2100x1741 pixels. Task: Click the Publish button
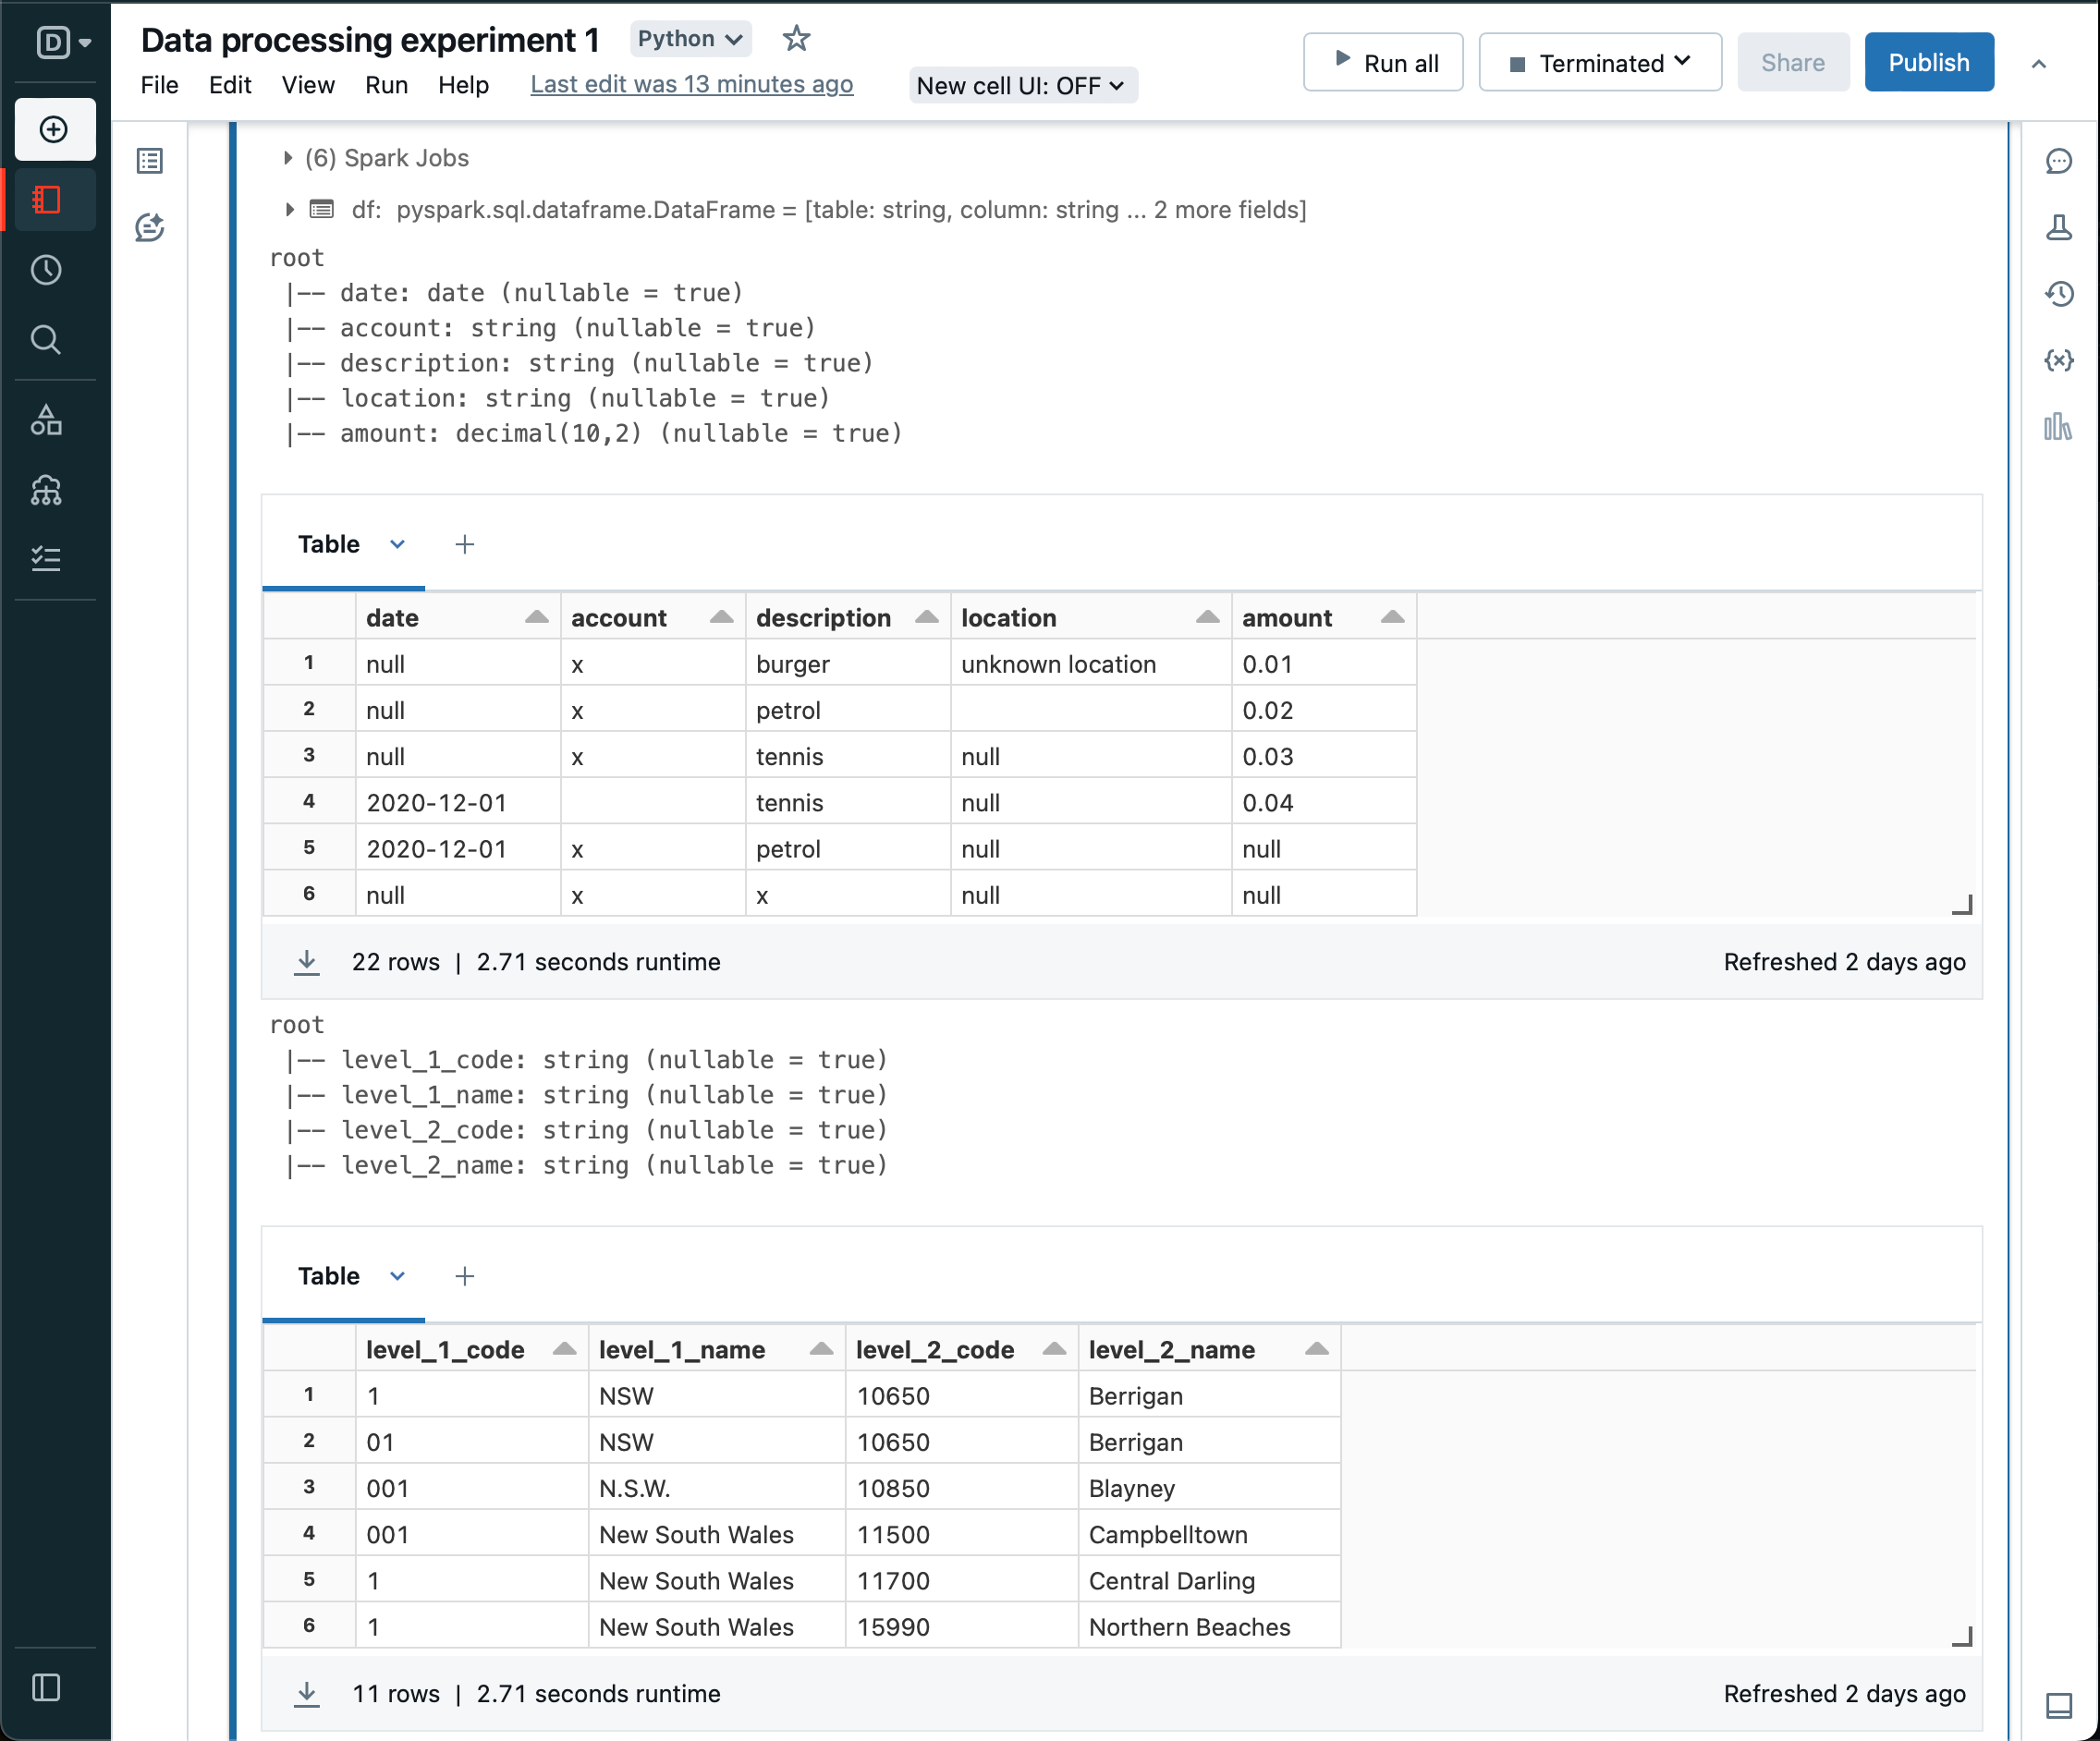click(1928, 63)
